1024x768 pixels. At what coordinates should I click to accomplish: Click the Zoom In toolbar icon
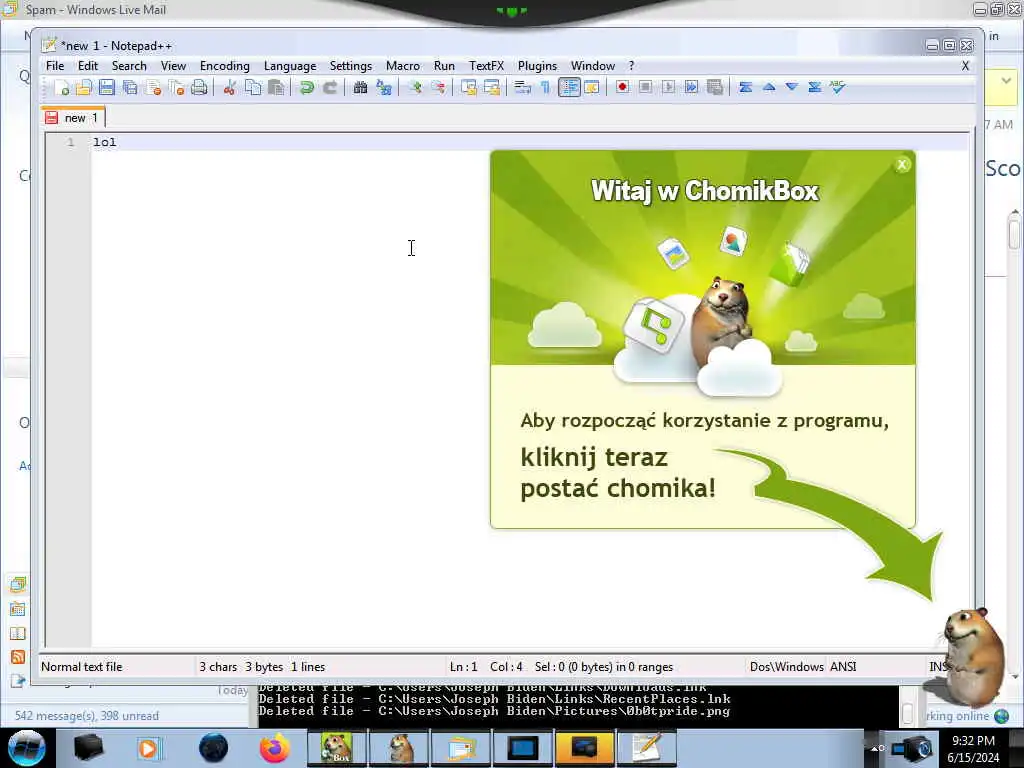414,87
